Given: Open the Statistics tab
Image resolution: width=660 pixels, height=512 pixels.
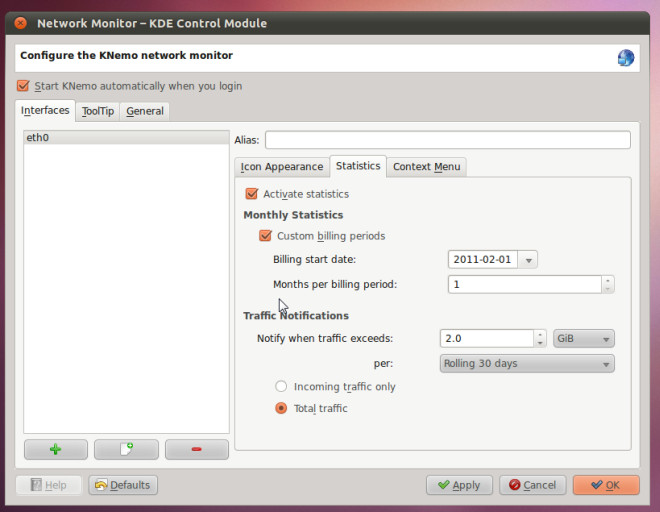Looking at the screenshot, I should 358,166.
